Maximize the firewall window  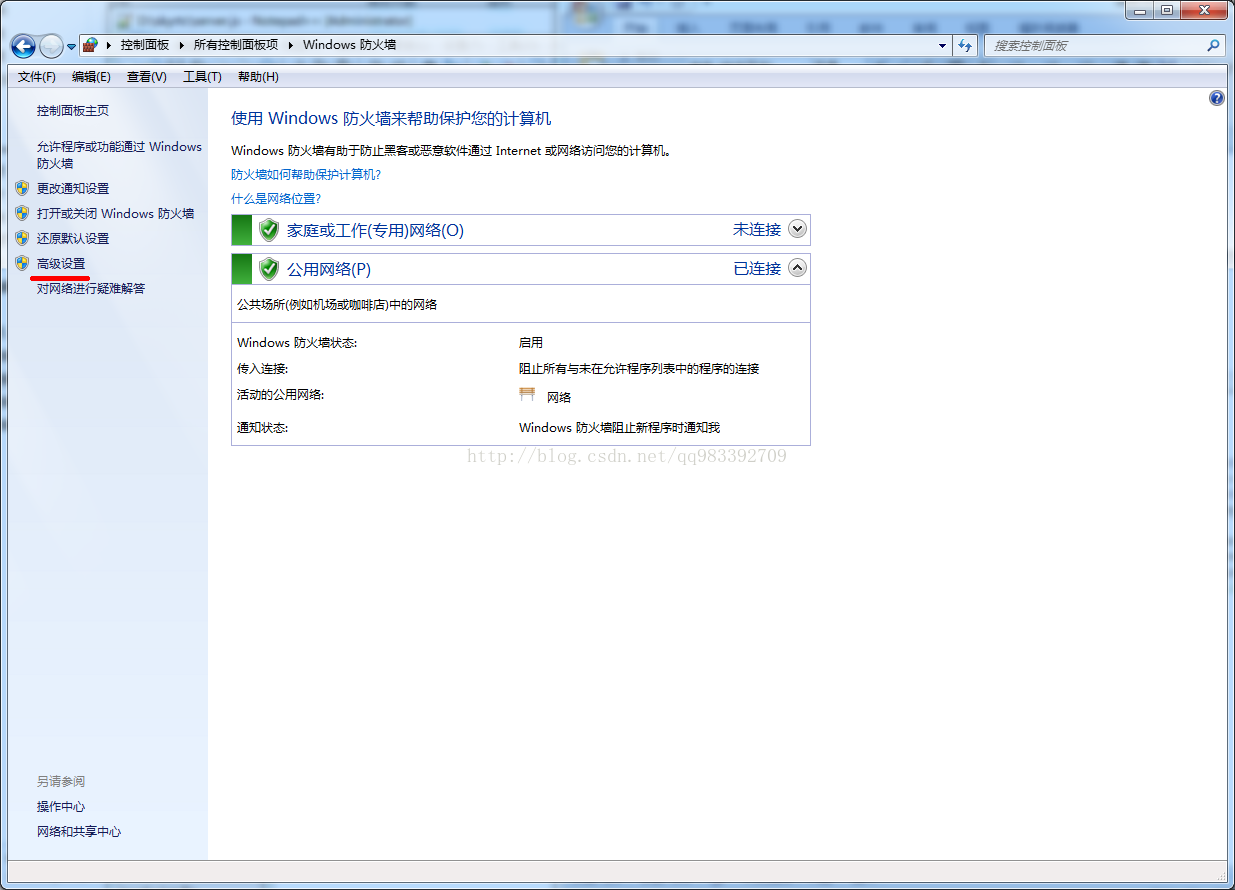click(1166, 10)
